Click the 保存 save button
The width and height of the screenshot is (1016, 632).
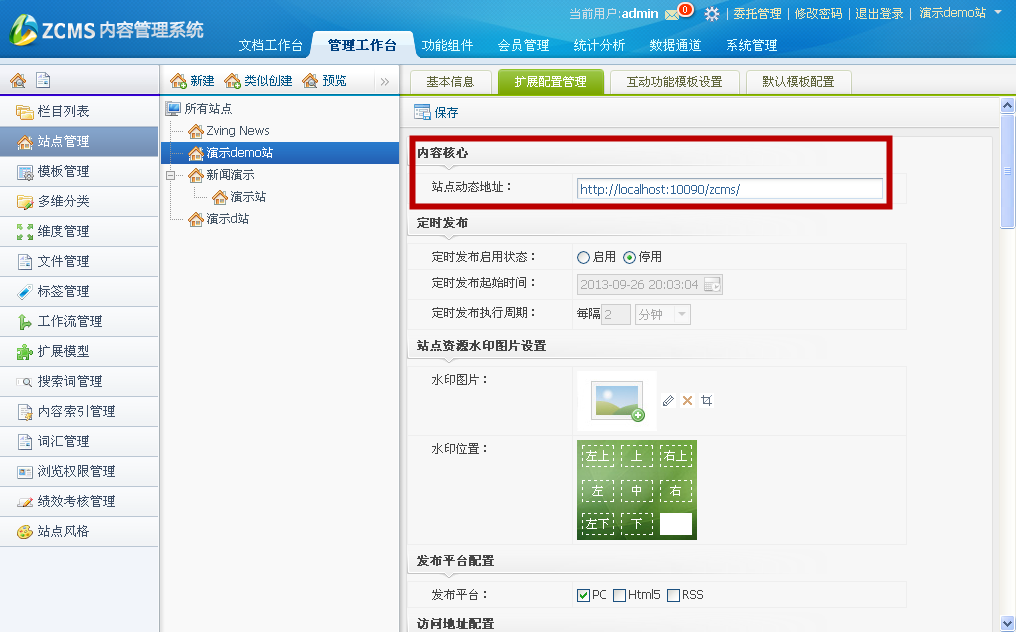click(x=437, y=113)
